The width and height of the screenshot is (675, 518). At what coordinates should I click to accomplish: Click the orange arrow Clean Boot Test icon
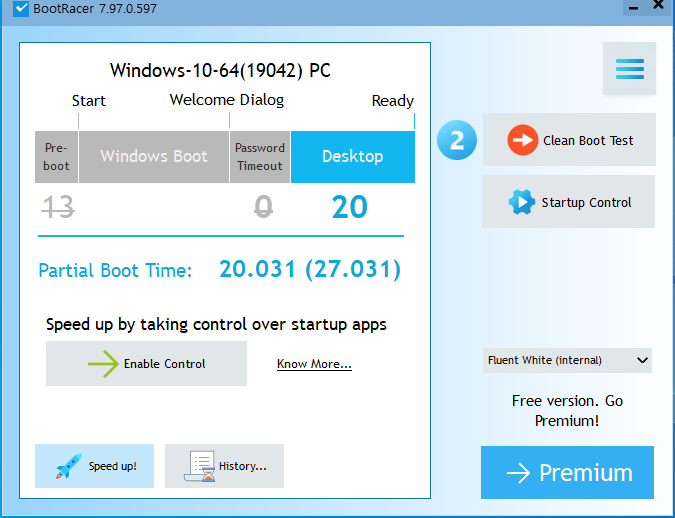(x=522, y=141)
